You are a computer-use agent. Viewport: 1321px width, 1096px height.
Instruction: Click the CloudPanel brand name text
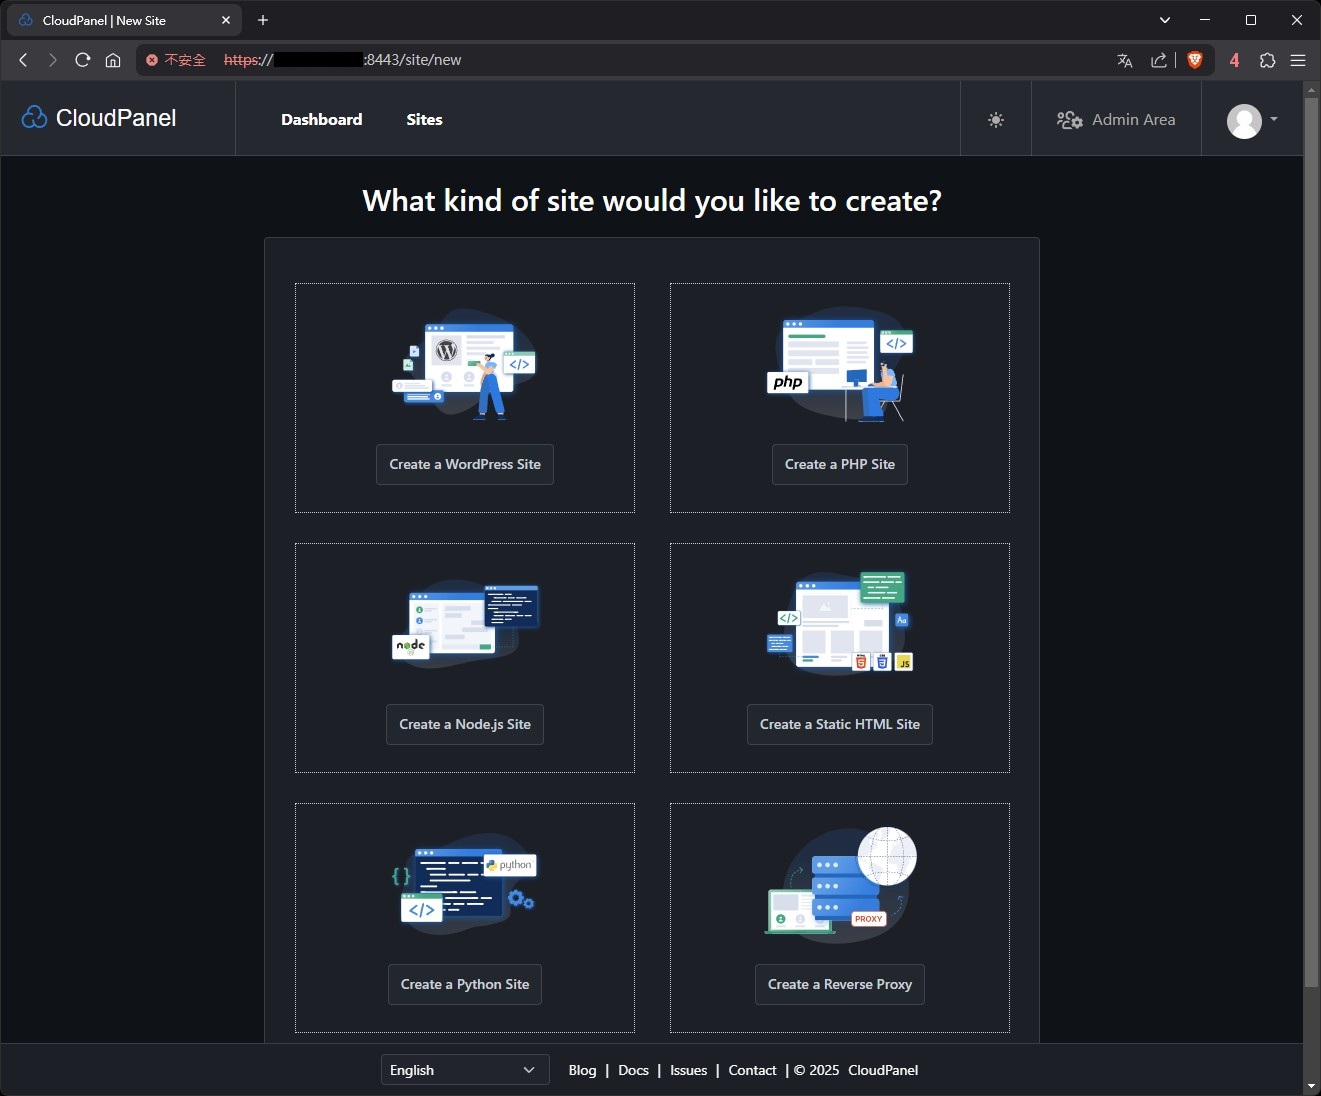tap(116, 118)
